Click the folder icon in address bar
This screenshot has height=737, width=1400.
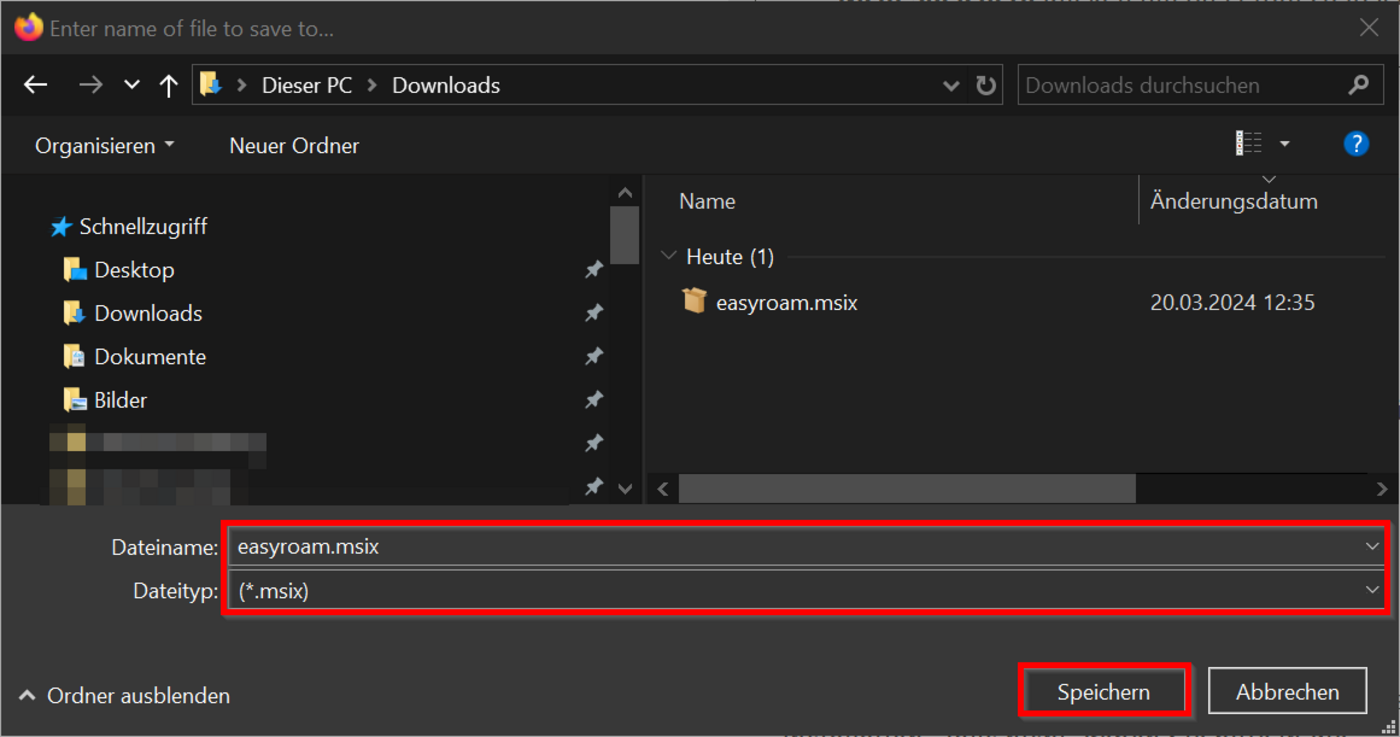coord(211,85)
